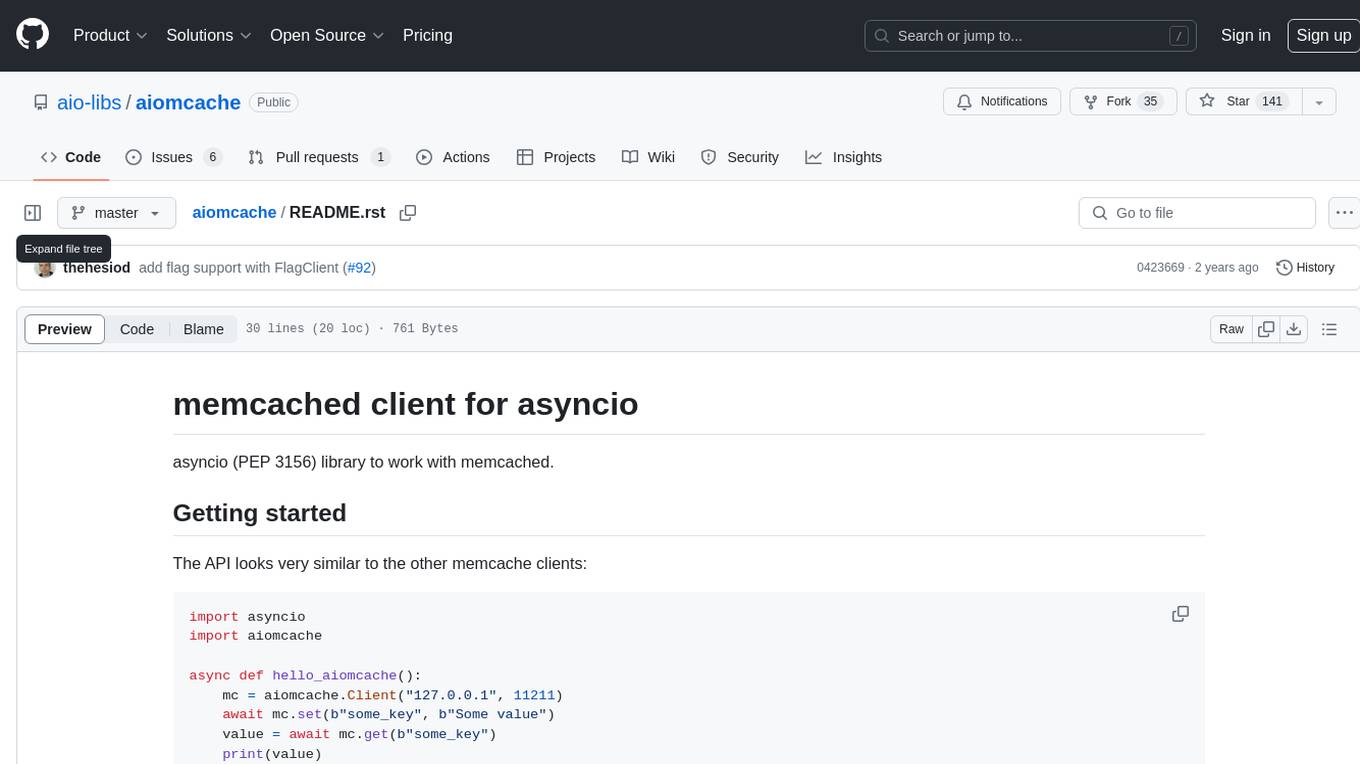Click the fork count 35
Image resolution: width=1360 pixels, height=764 pixels.
click(x=1150, y=101)
